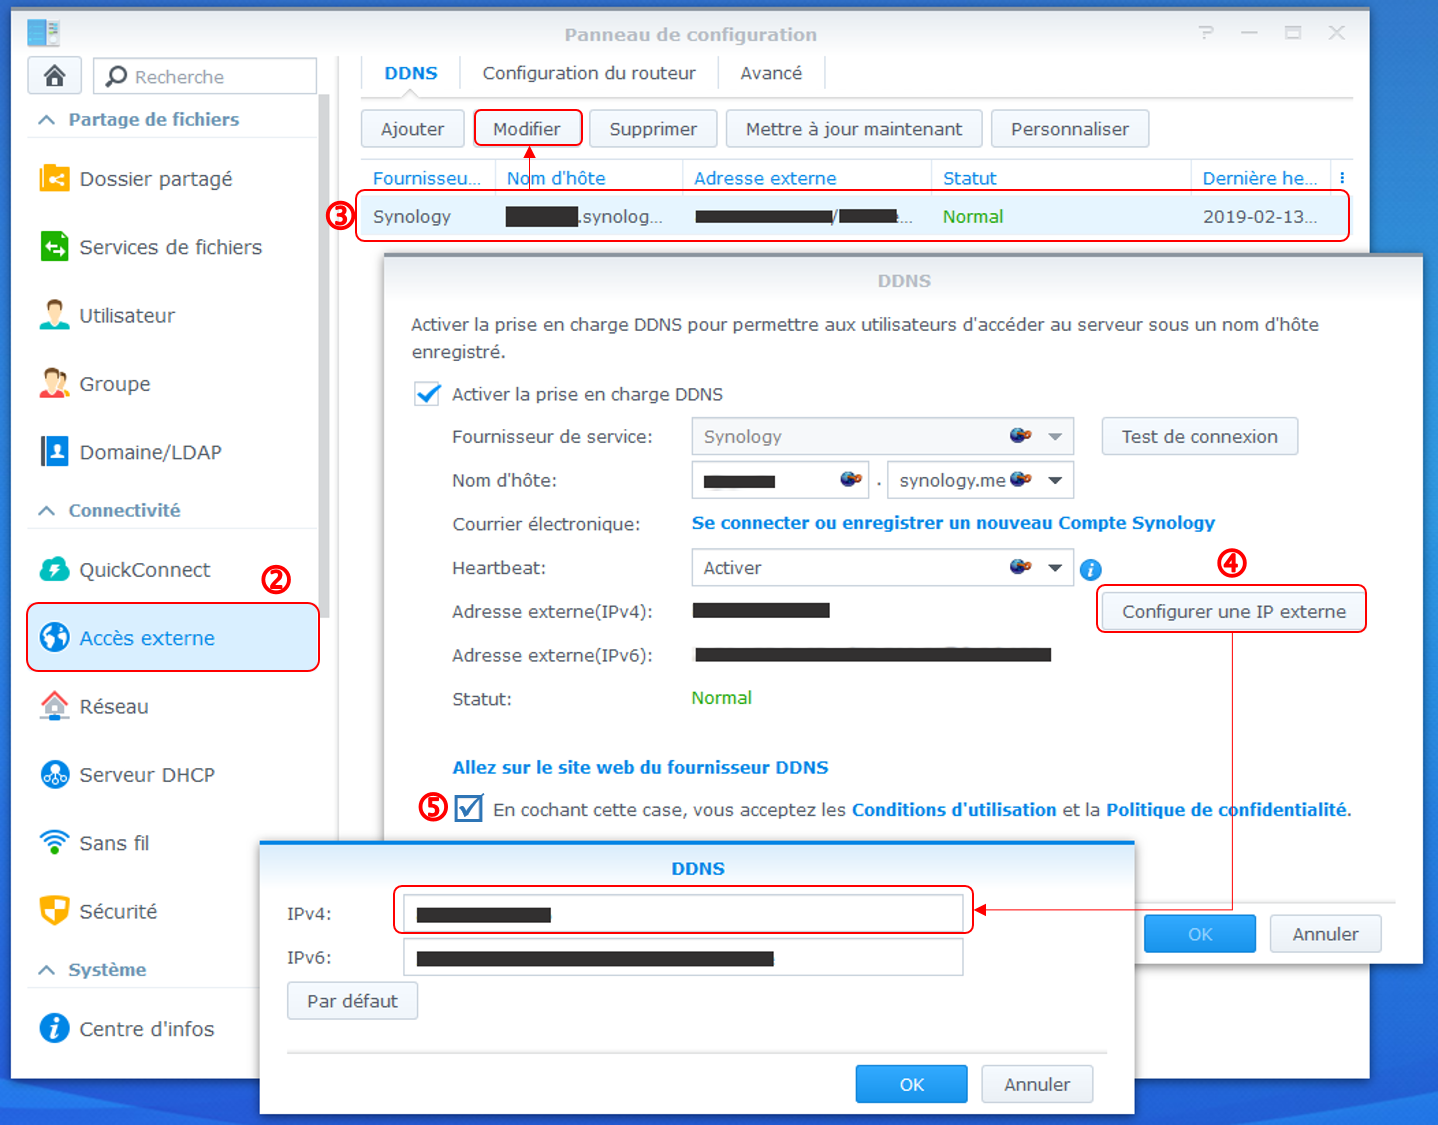The image size is (1438, 1125).
Task: Click Mettre à jour maintenant
Action: 854,129
